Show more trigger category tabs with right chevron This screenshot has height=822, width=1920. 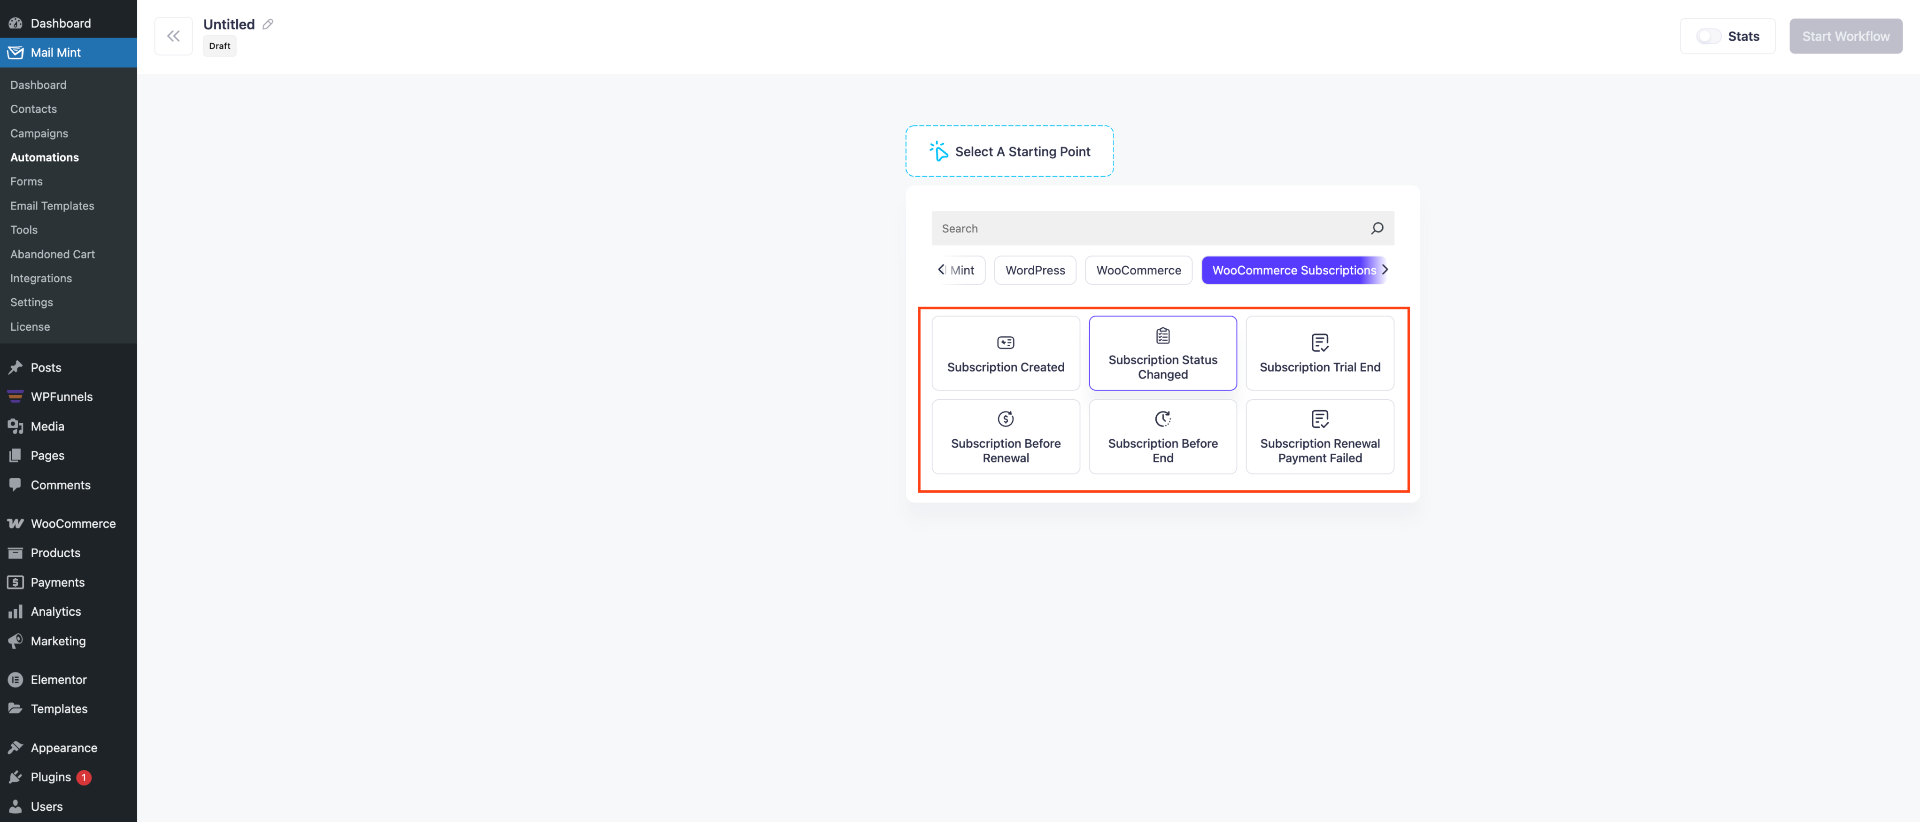pos(1385,270)
